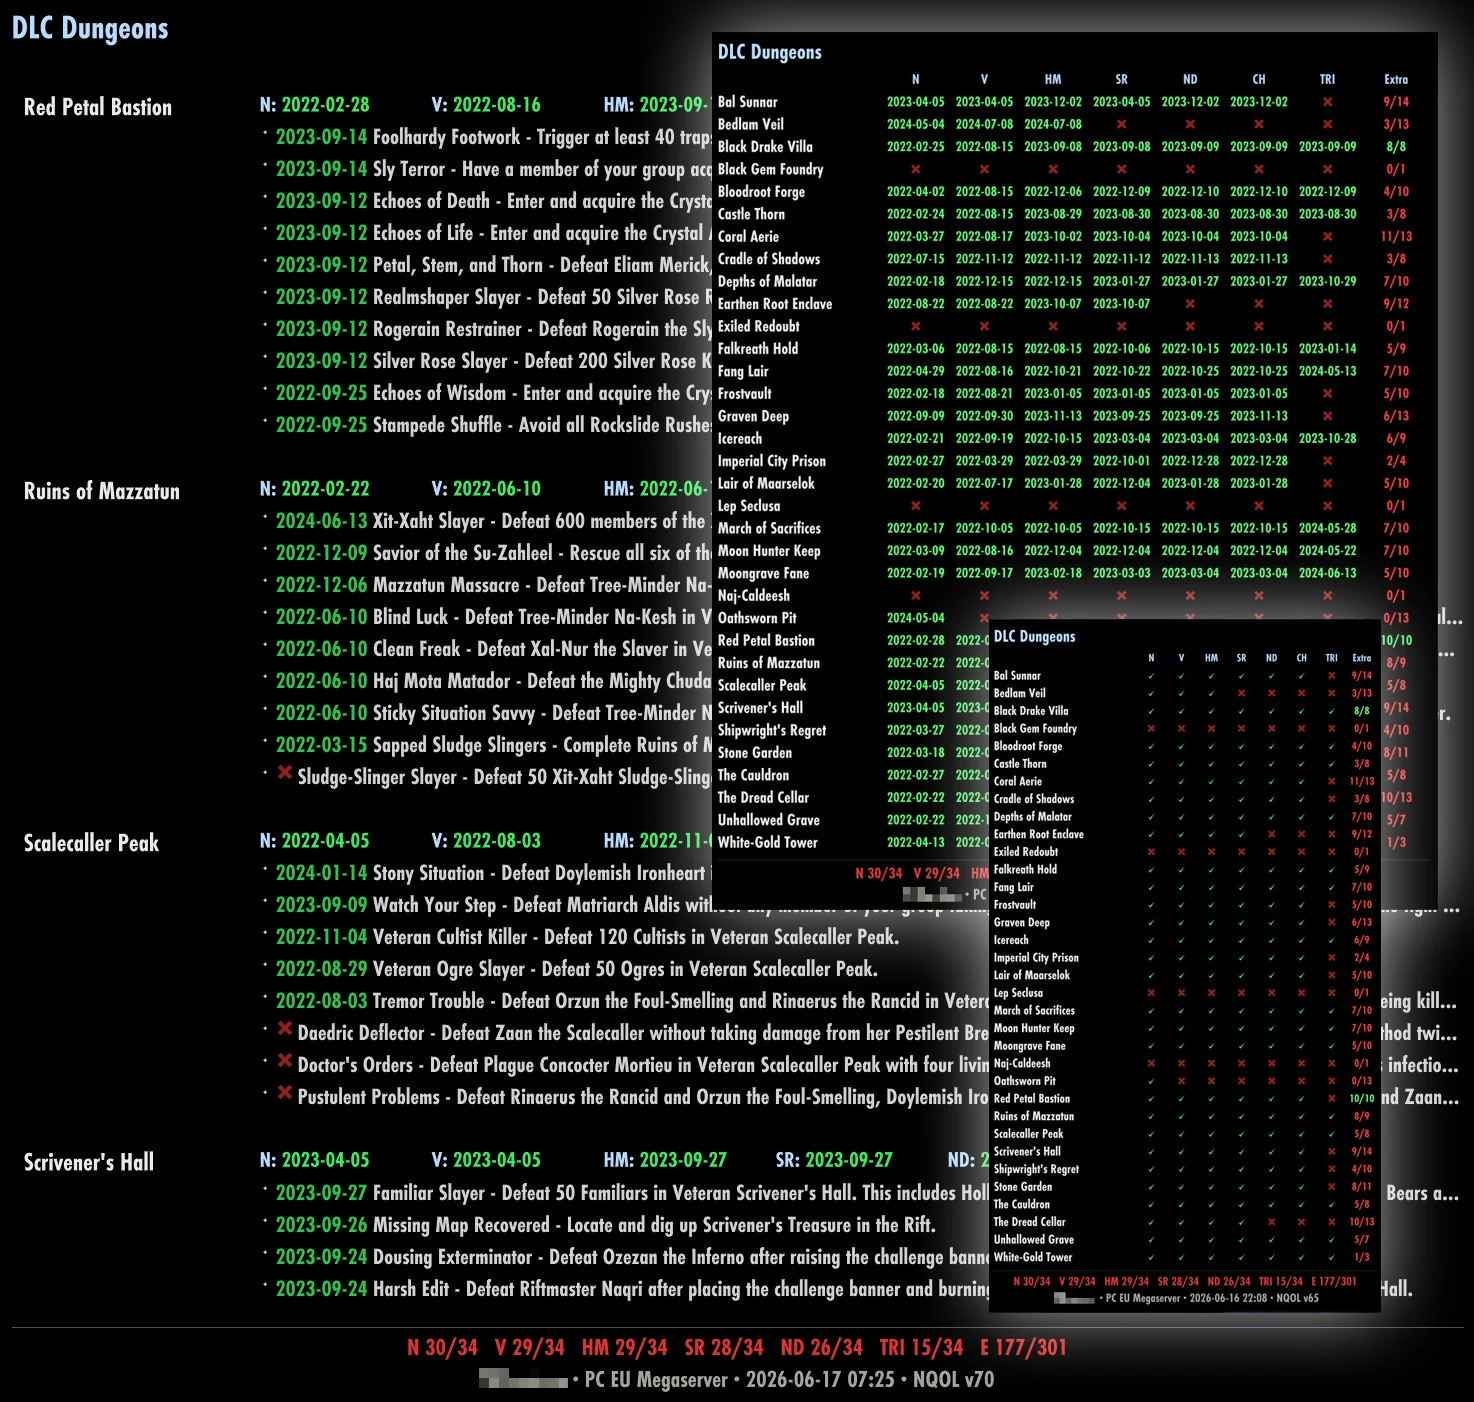
Task: Click Coral Aerie's TRI red X in dated table
Action: point(1327,237)
